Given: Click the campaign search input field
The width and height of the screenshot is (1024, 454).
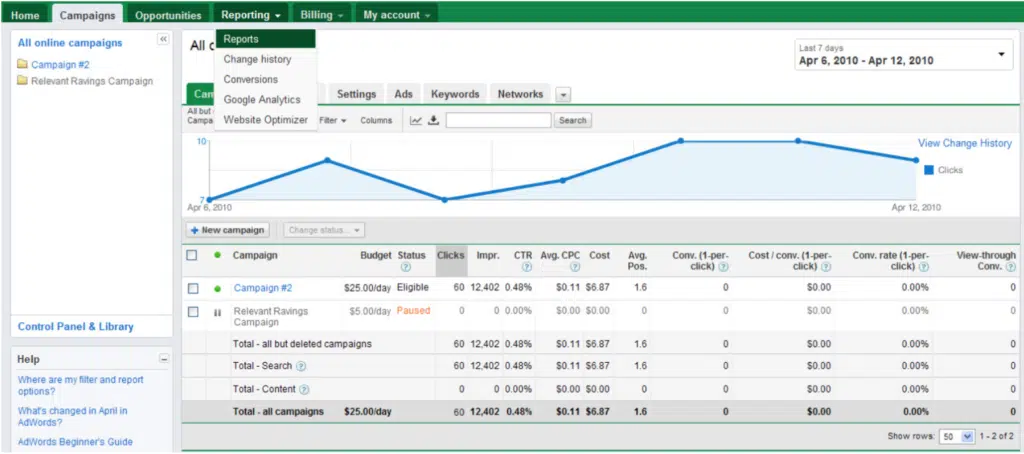Looking at the screenshot, I should pyautogui.click(x=498, y=120).
